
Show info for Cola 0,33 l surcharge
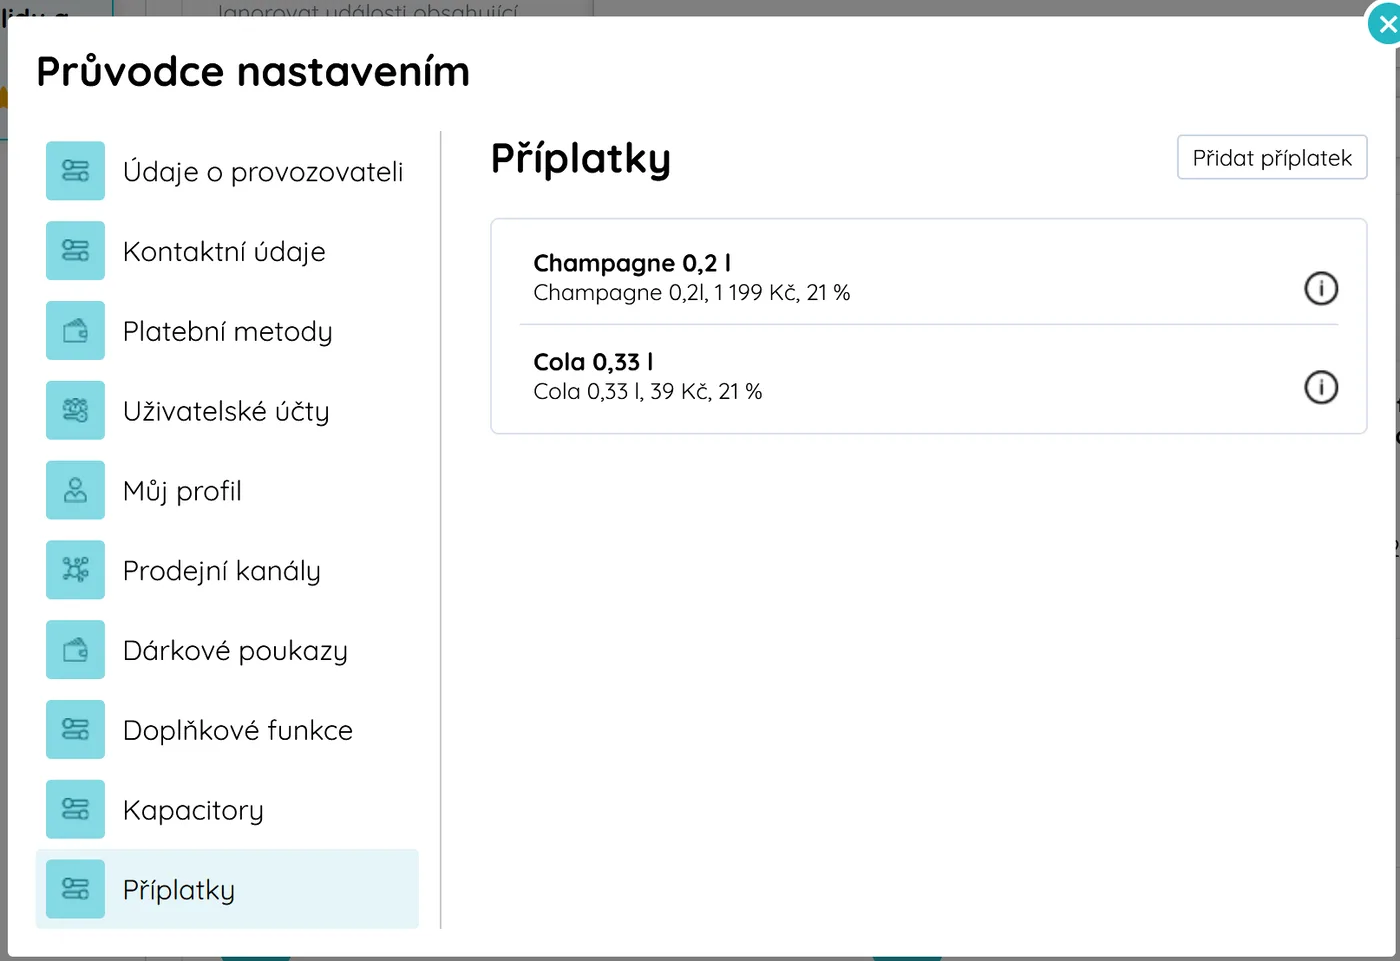tap(1321, 387)
